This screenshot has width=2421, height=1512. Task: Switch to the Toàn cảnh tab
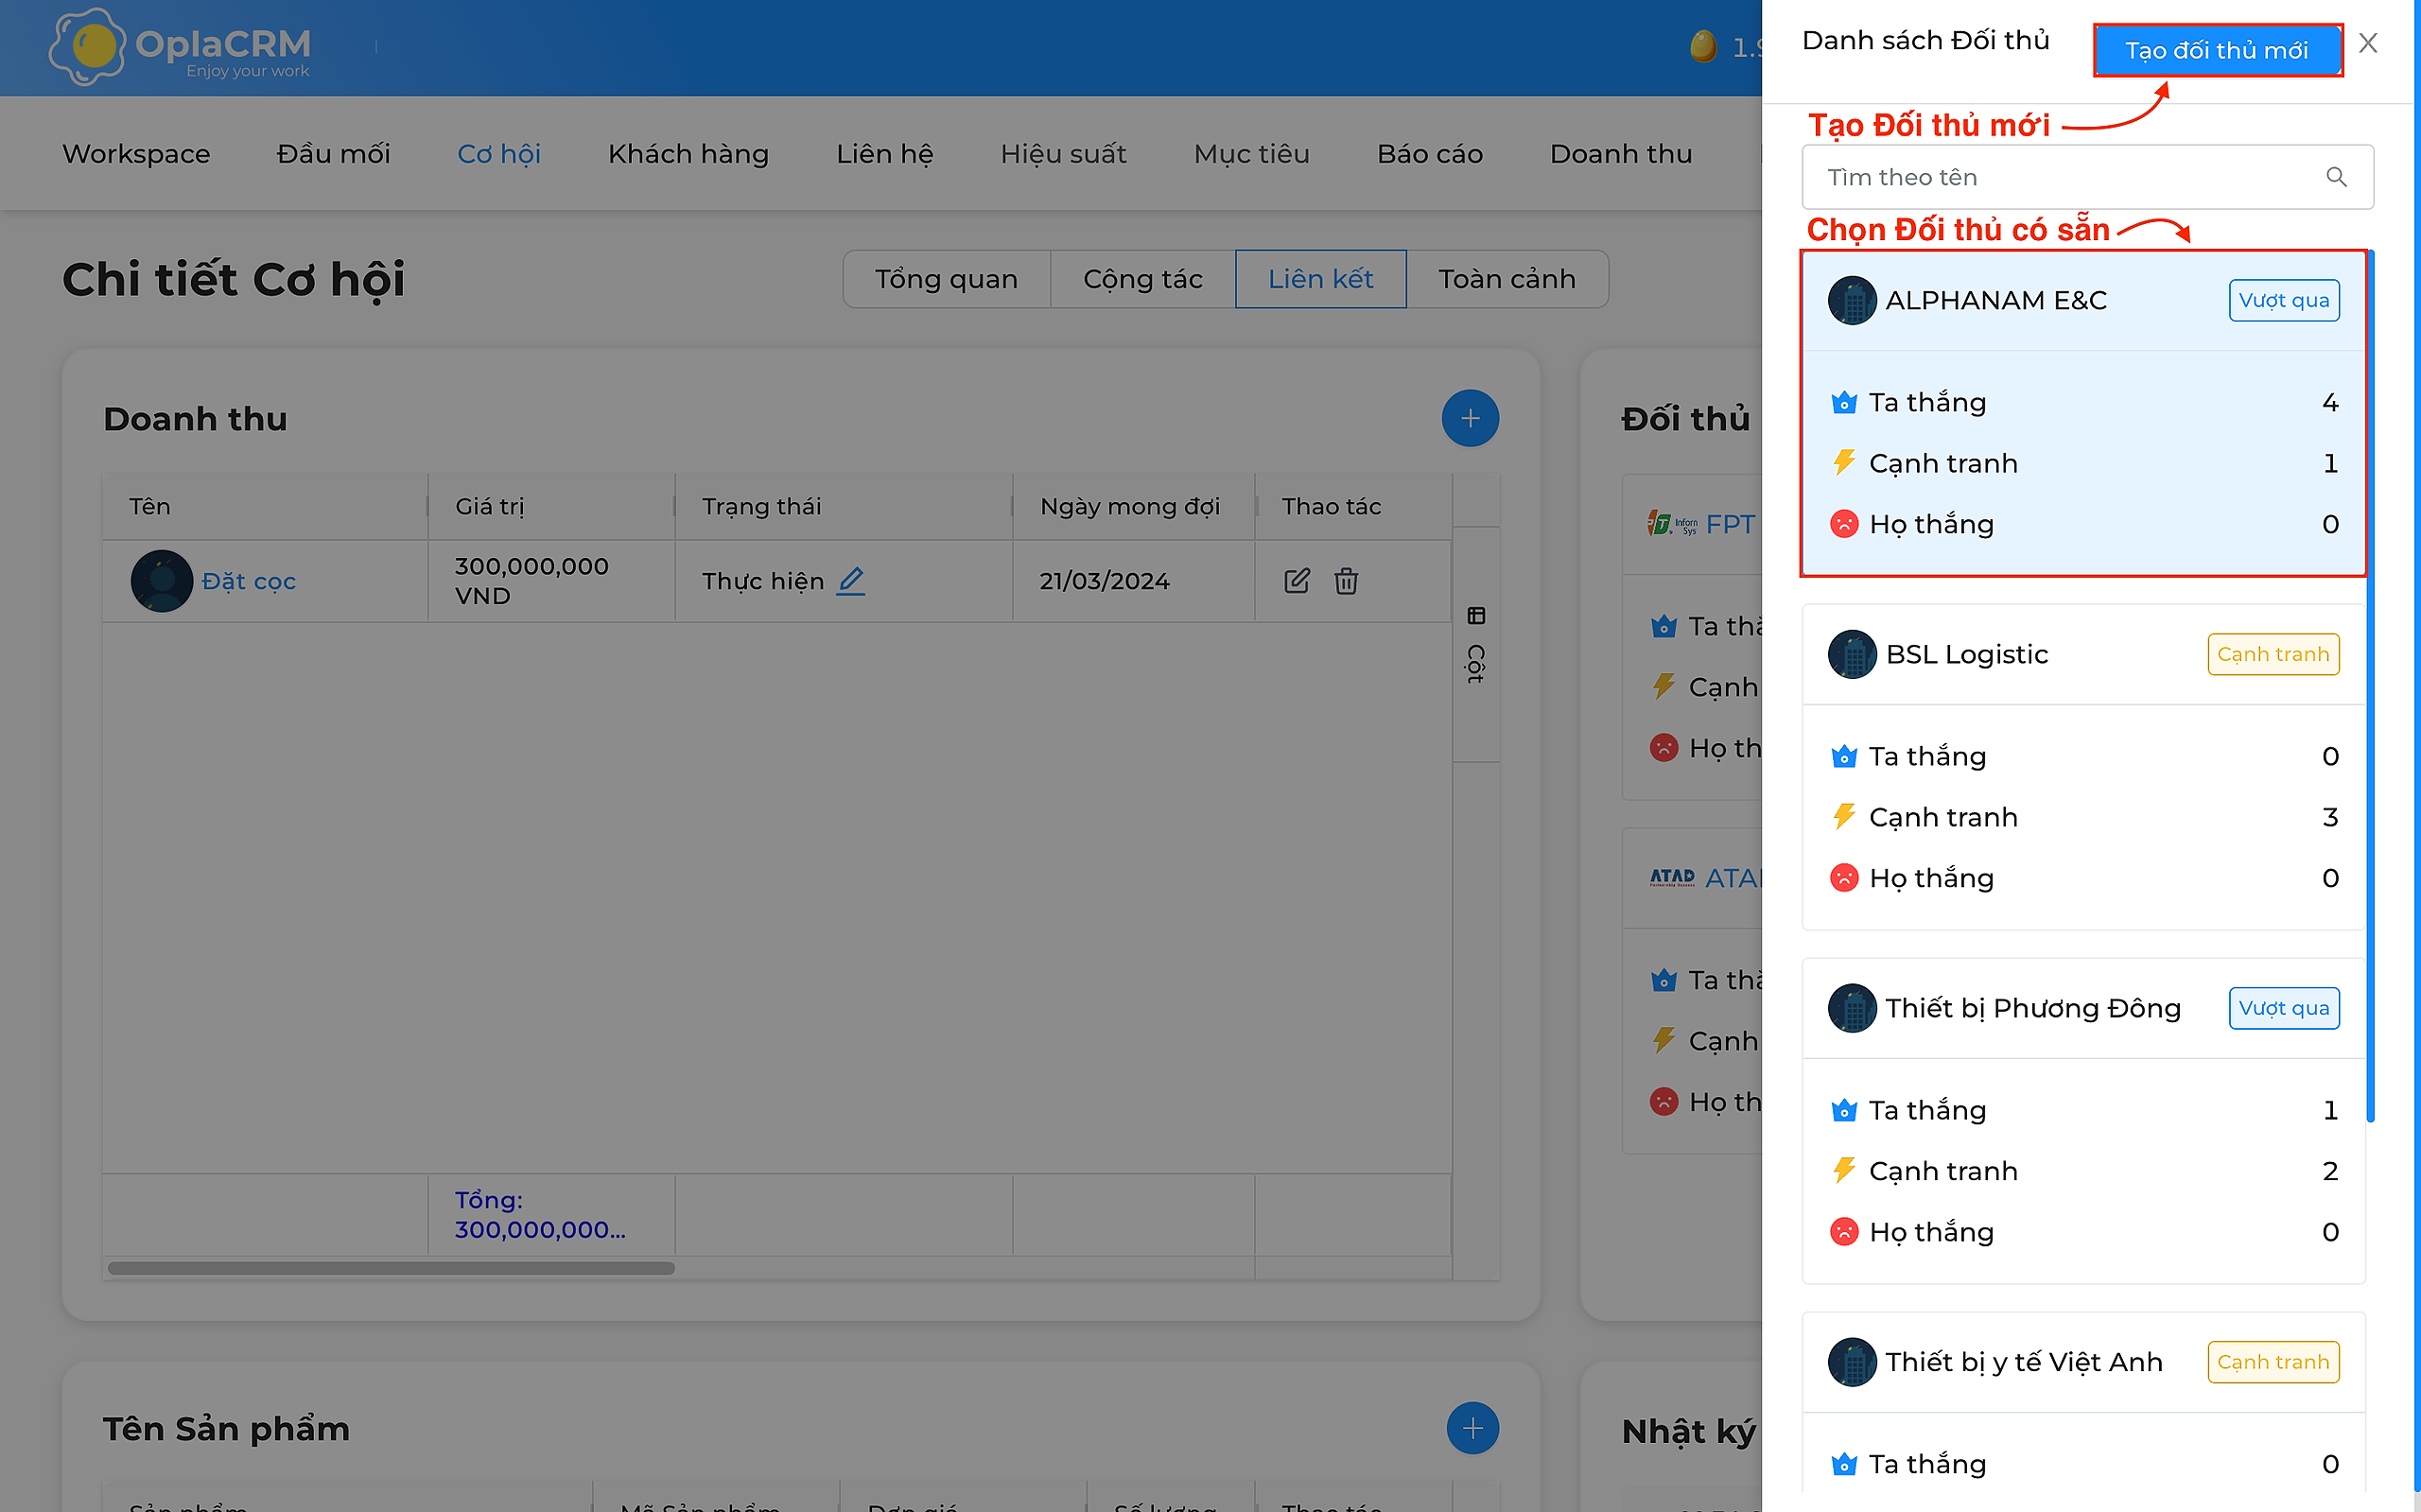pyautogui.click(x=1507, y=279)
